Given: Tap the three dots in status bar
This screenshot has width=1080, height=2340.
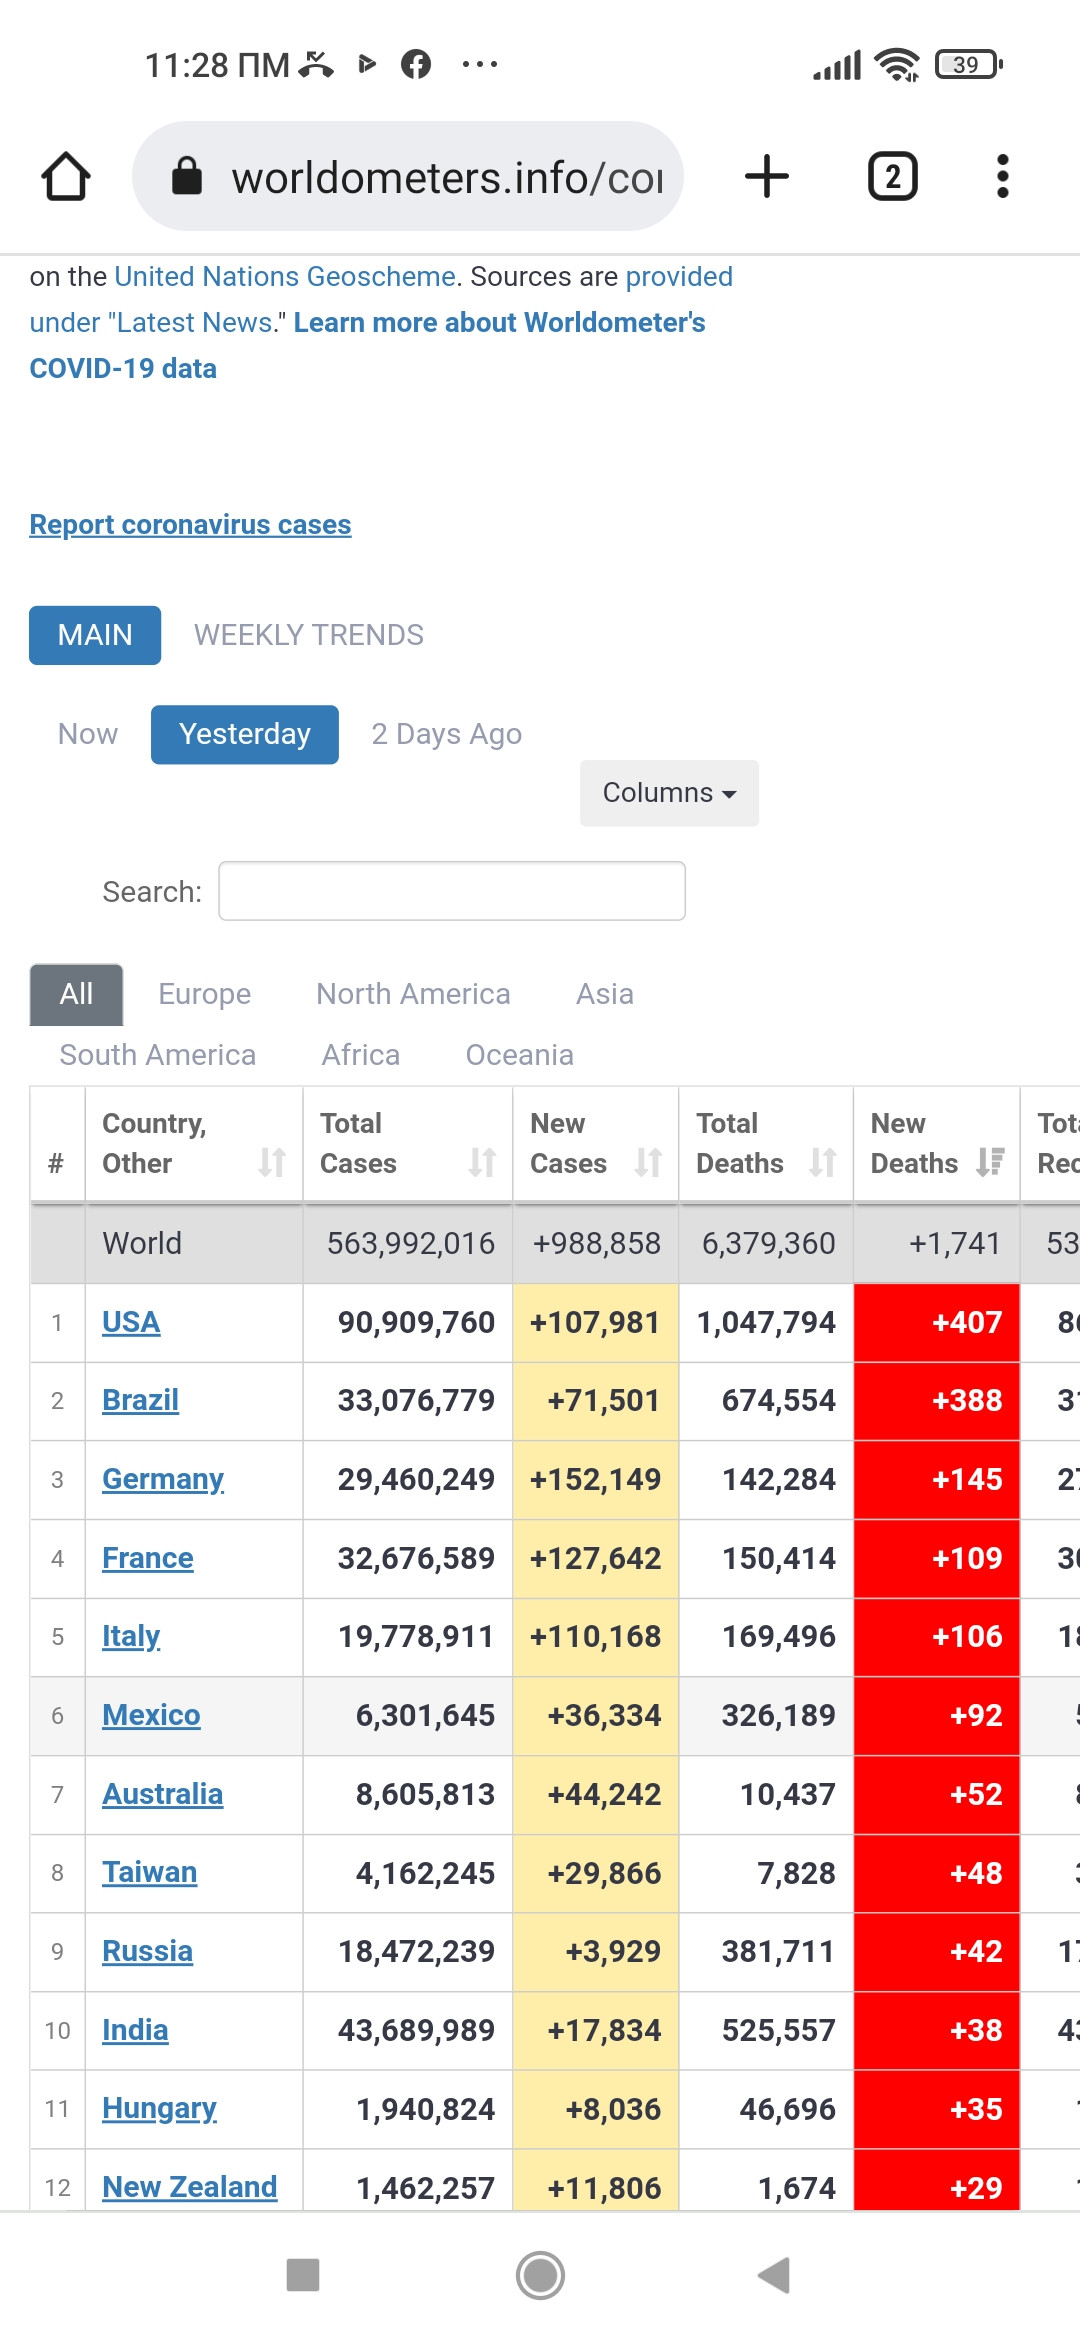Looking at the screenshot, I should [480, 65].
